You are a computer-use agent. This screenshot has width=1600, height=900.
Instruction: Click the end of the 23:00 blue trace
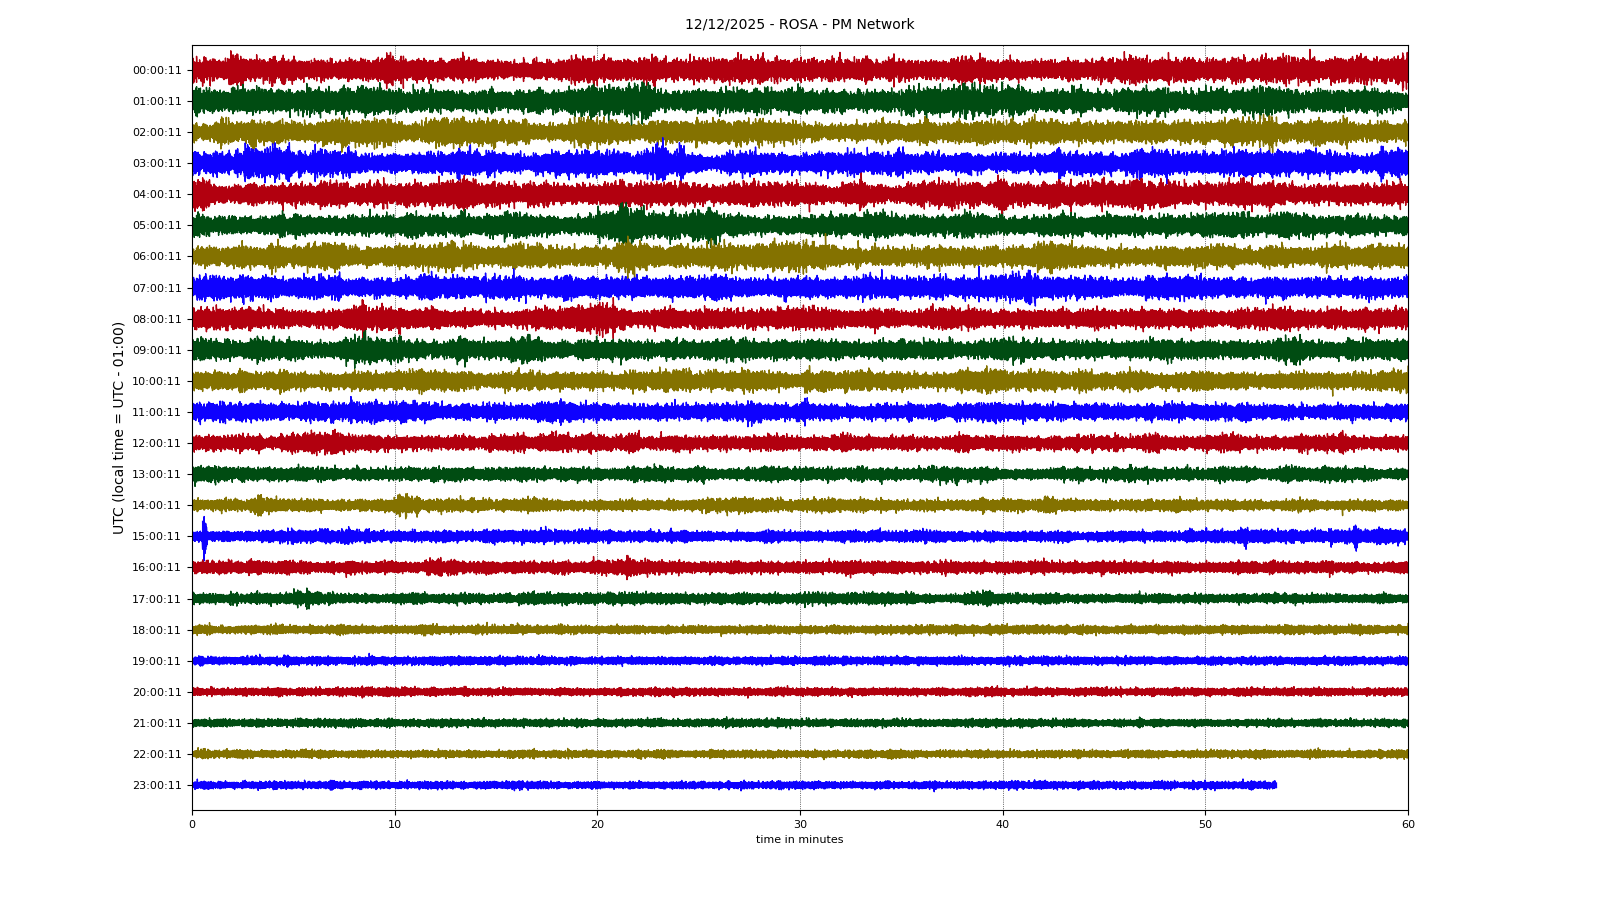(x=1275, y=785)
